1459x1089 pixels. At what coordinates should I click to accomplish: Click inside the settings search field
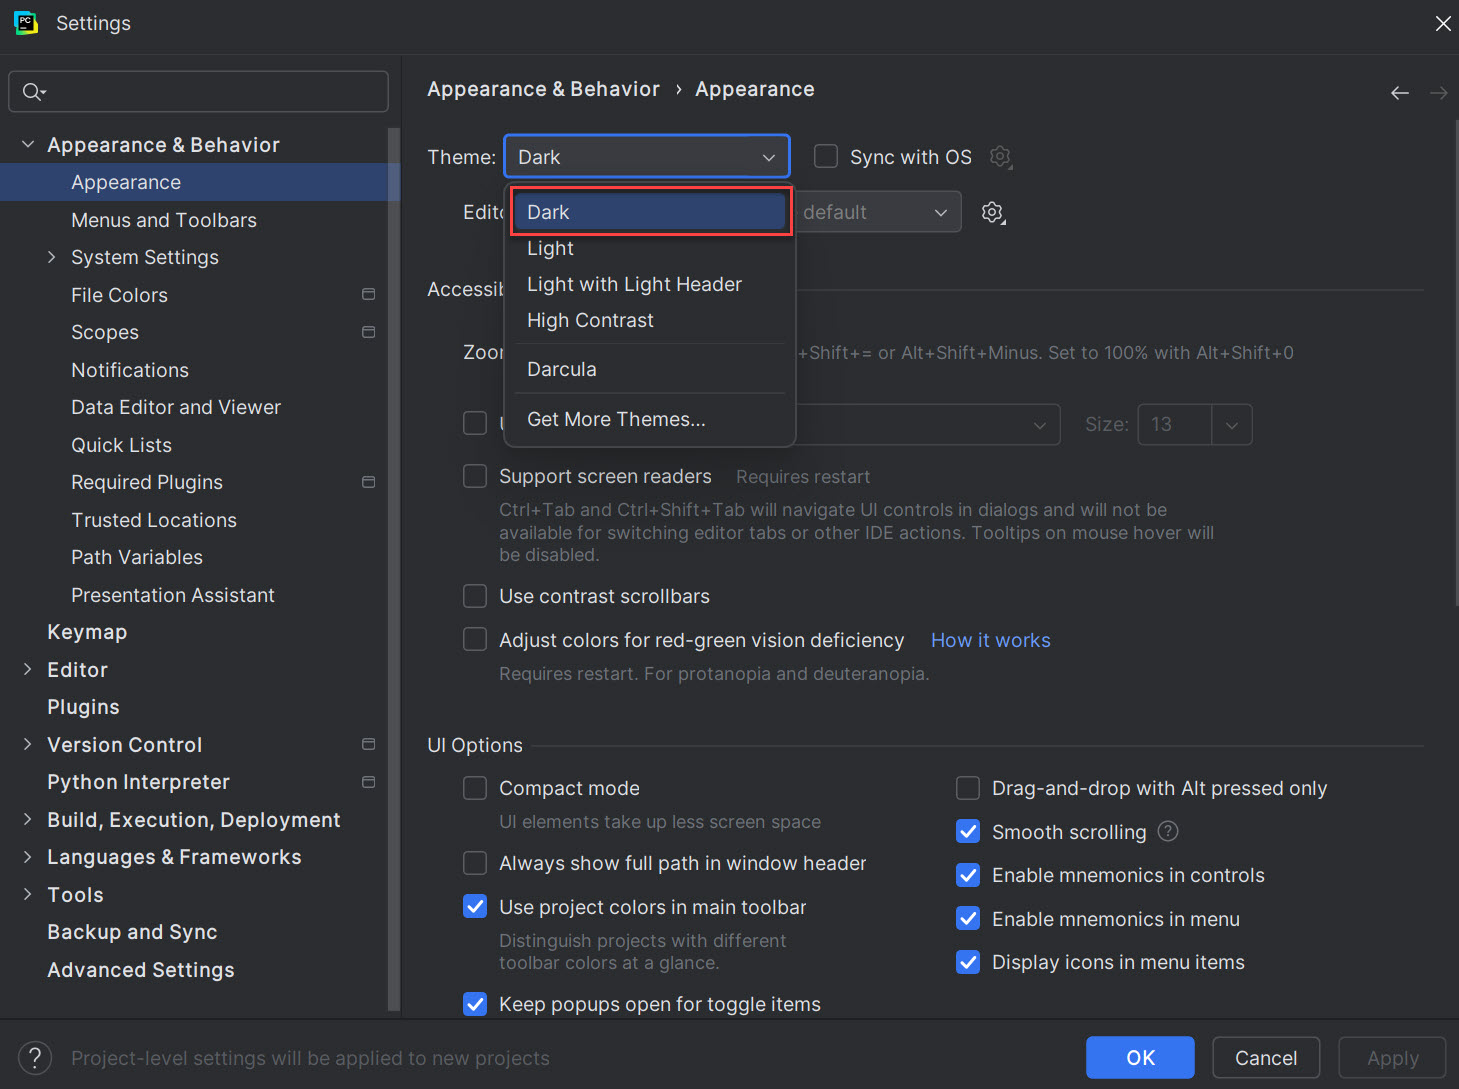(x=198, y=91)
